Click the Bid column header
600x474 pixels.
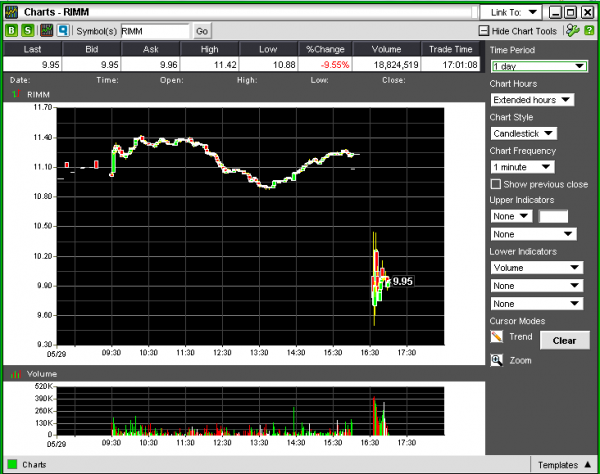[x=91, y=49]
